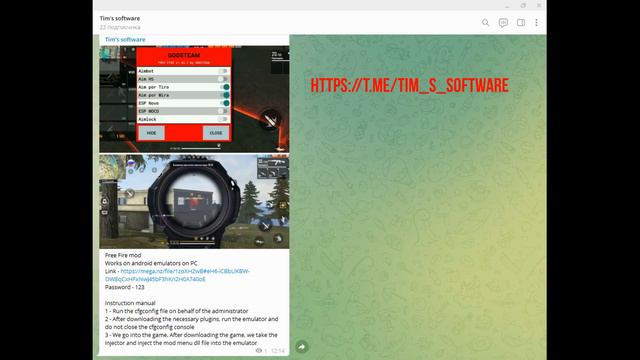
Task: Open the channel discussion comments icon
Action: [x=503, y=22]
